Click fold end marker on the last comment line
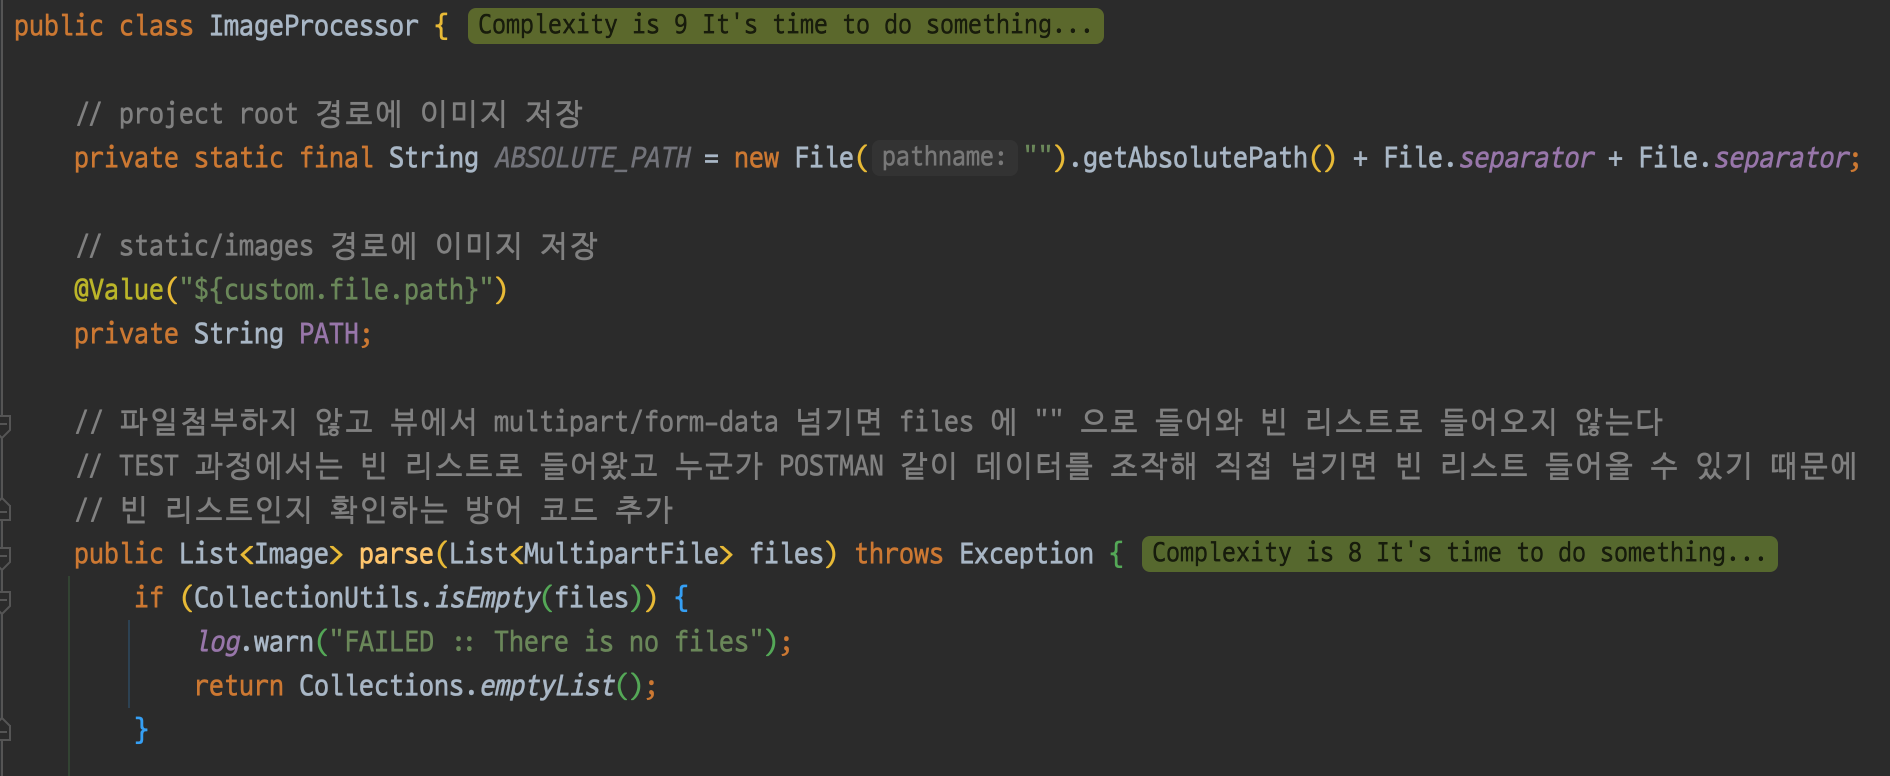This screenshot has width=1890, height=776. [x=4, y=511]
